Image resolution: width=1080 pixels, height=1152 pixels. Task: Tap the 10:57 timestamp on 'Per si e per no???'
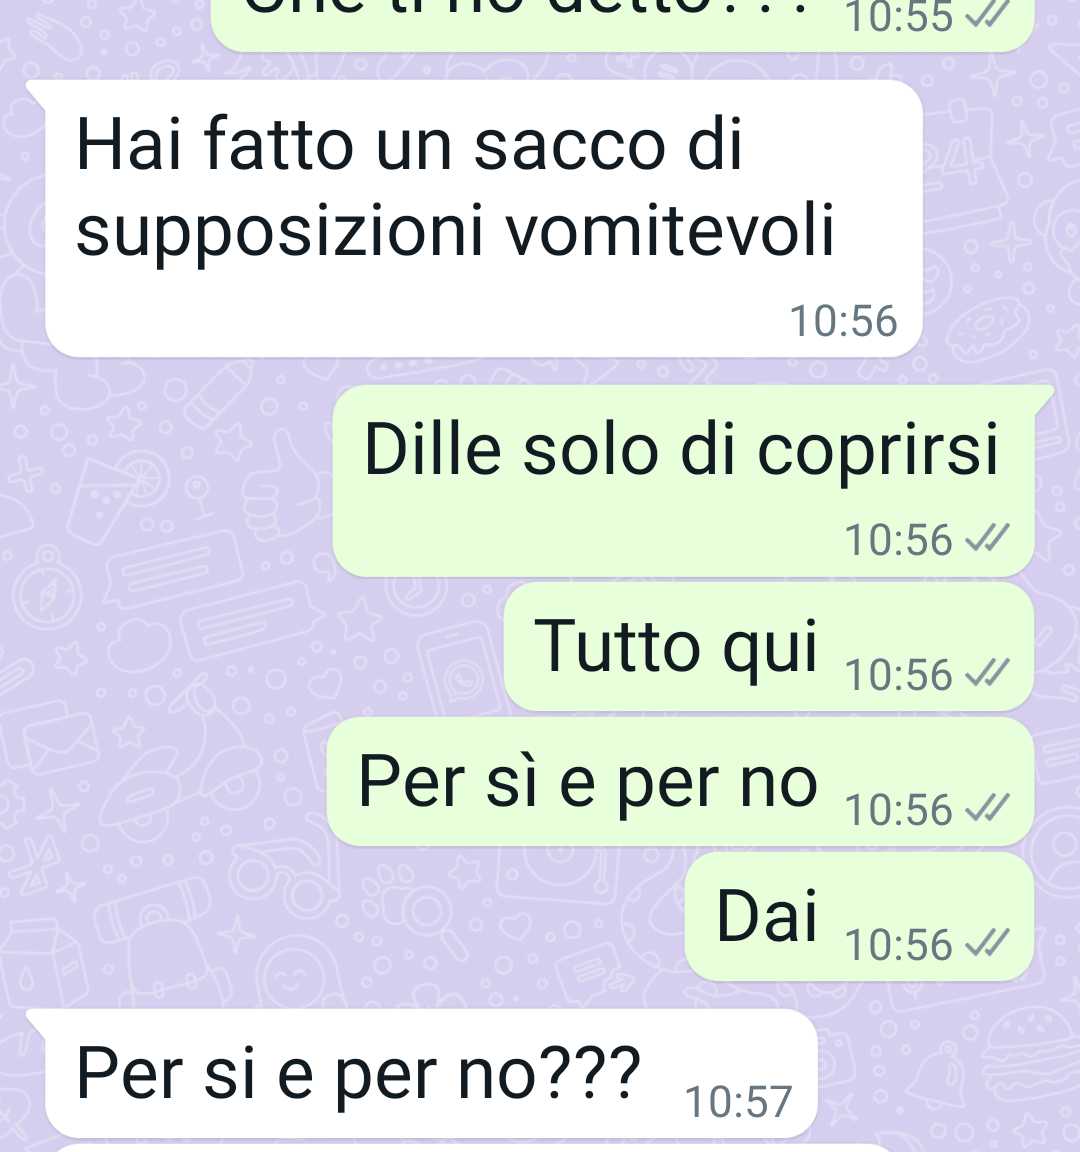[738, 1101]
